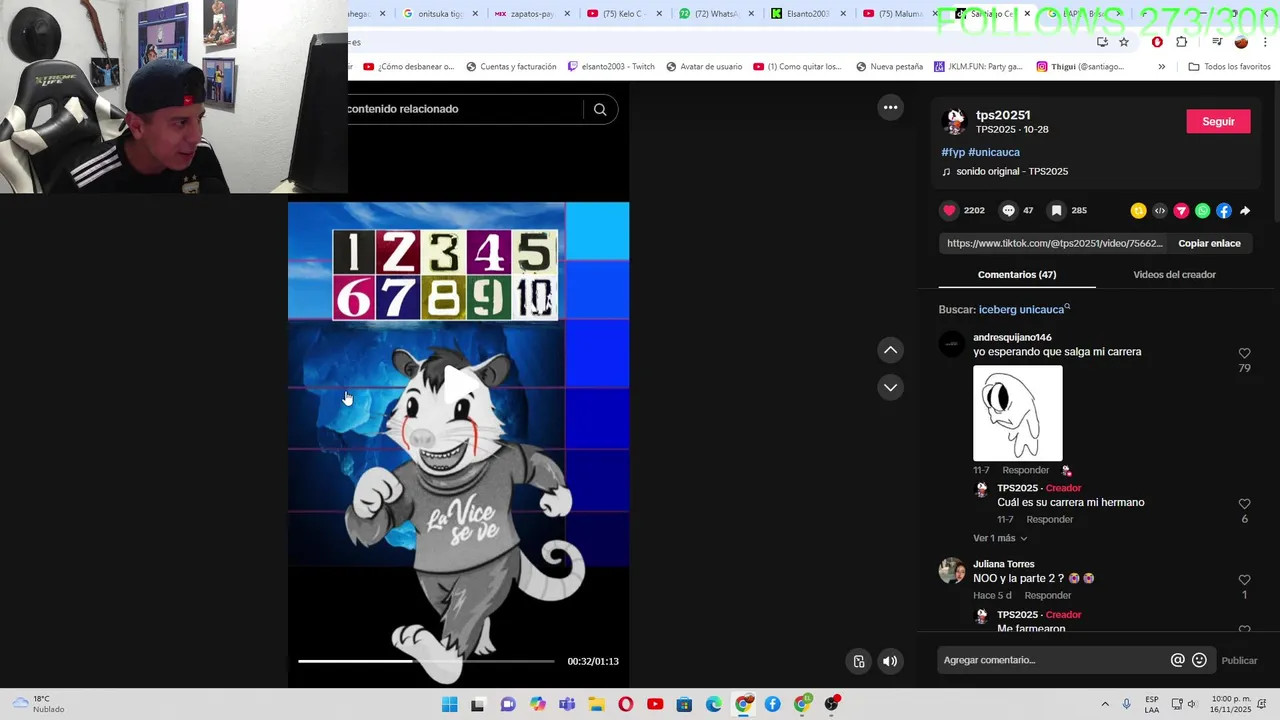Viewport: 1280px width, 720px height.
Task: Go to the previous video arrow
Action: coord(890,350)
